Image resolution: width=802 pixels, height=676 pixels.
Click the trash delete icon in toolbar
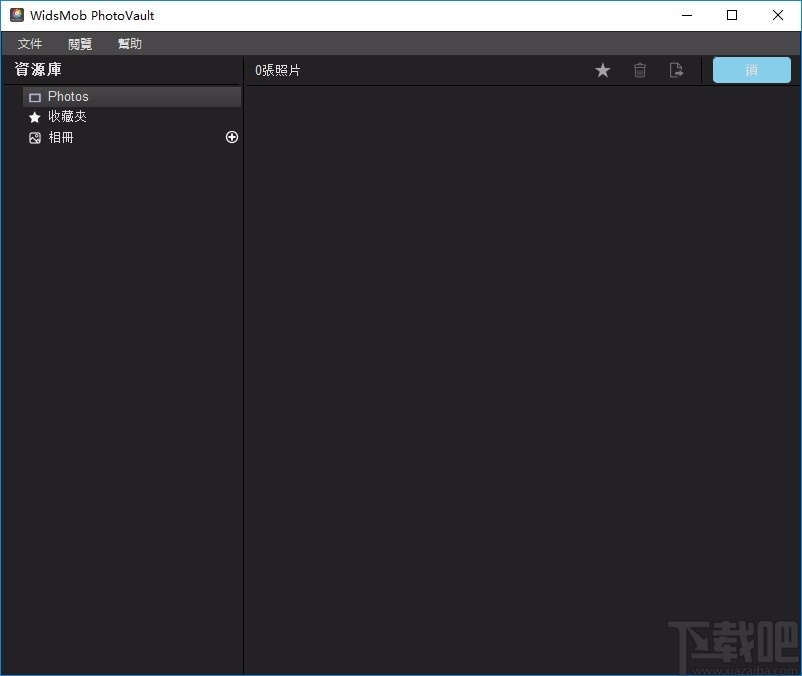coord(640,70)
